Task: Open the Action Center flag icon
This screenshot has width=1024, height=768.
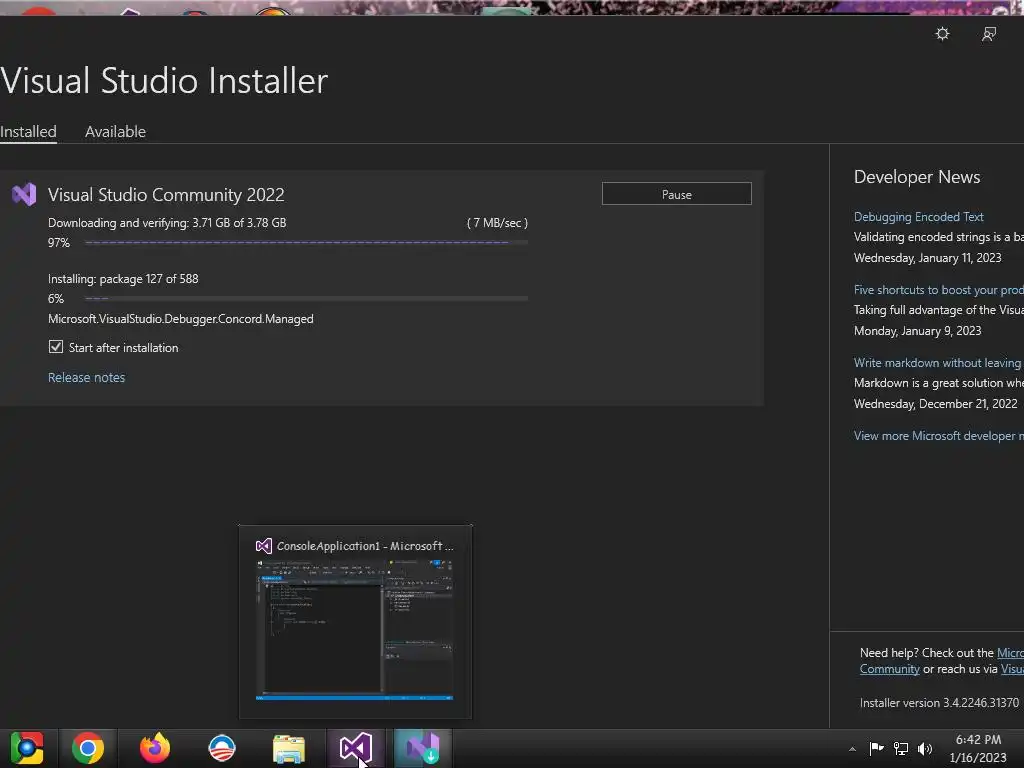Action: [x=876, y=748]
